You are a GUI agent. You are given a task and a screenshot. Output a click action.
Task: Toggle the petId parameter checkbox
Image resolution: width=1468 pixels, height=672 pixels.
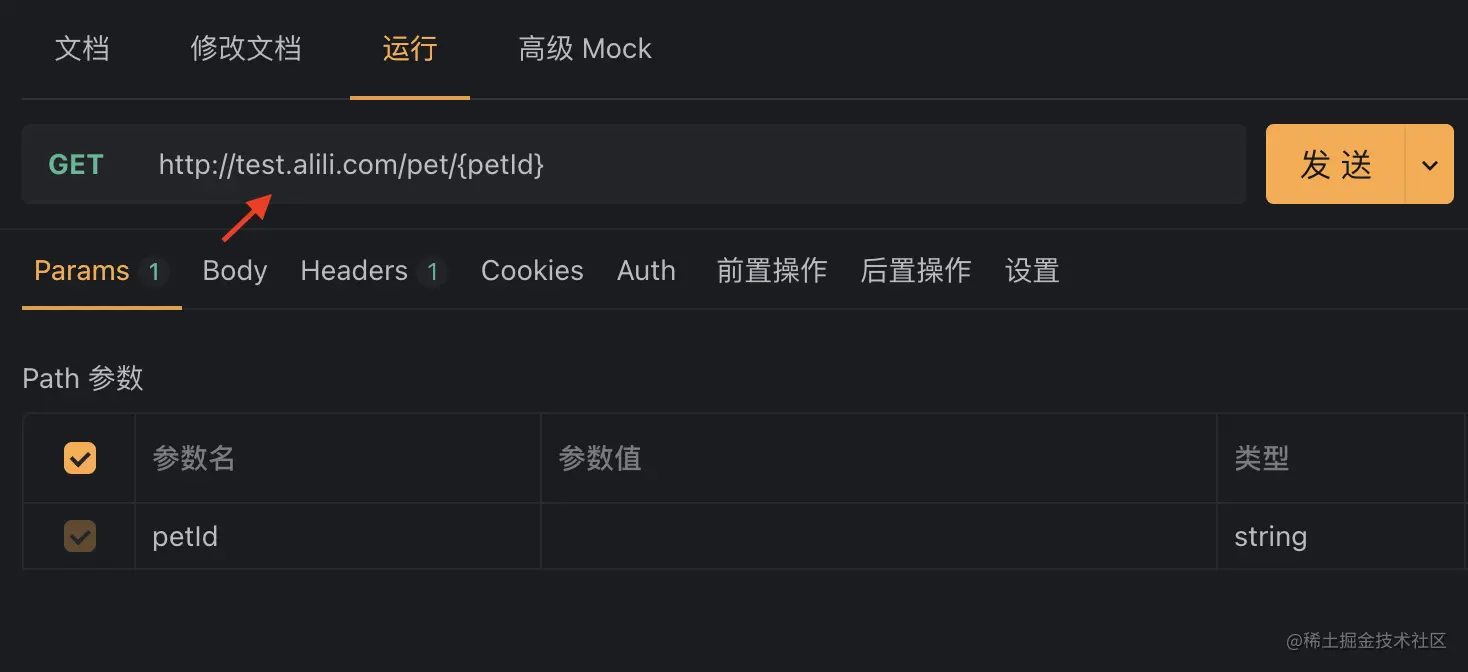point(79,536)
